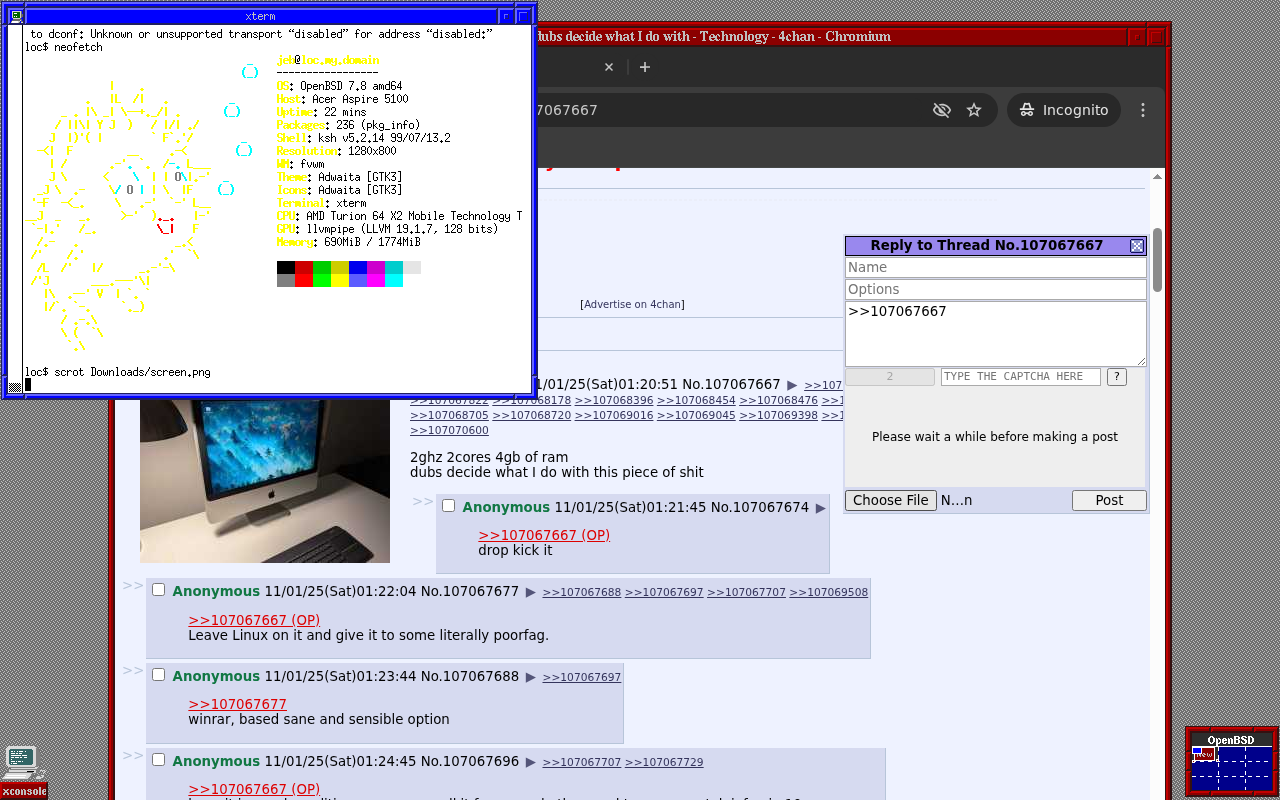Open OP backlink >>107070600
This screenshot has height=800, width=1280.
point(450,430)
